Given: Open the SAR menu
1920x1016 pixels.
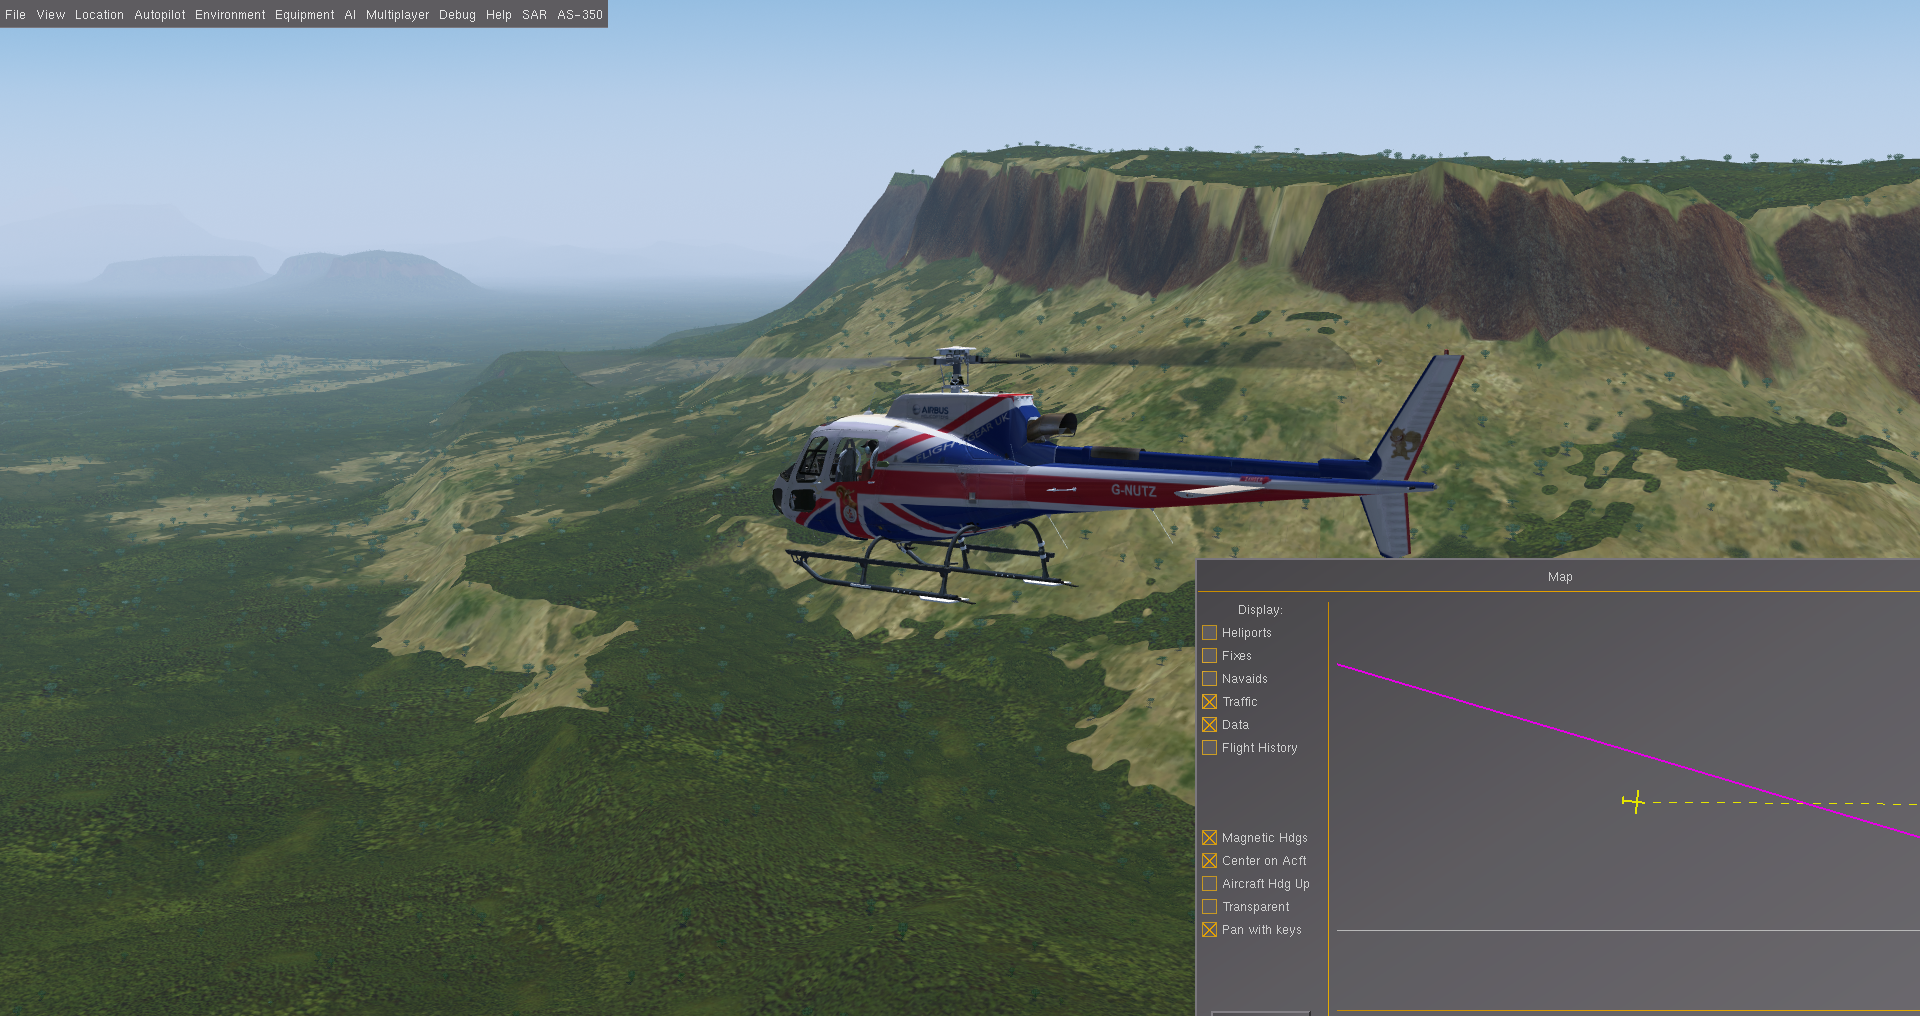Looking at the screenshot, I should click(x=534, y=15).
